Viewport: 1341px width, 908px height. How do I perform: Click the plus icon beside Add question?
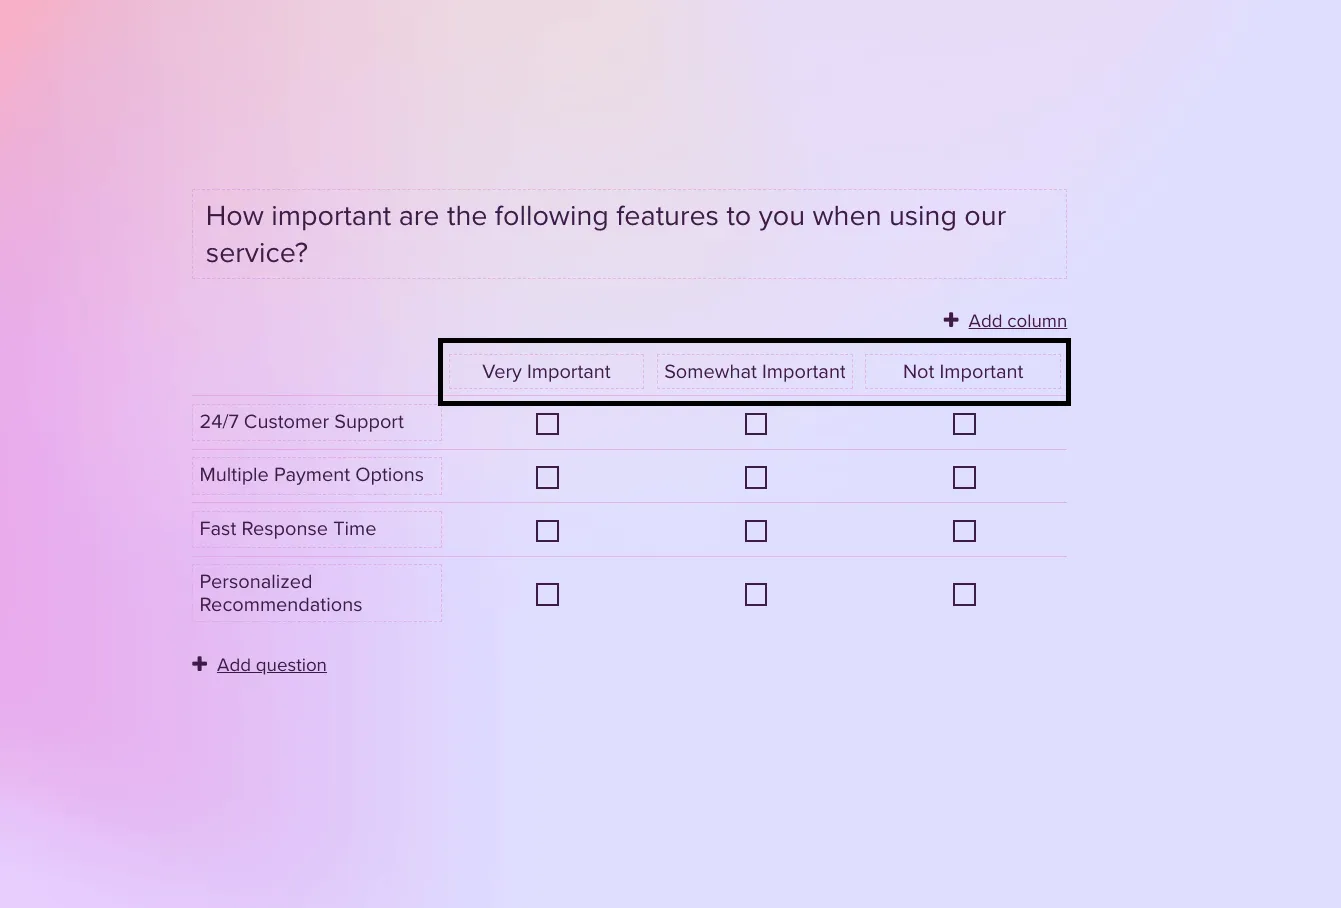[x=200, y=664]
